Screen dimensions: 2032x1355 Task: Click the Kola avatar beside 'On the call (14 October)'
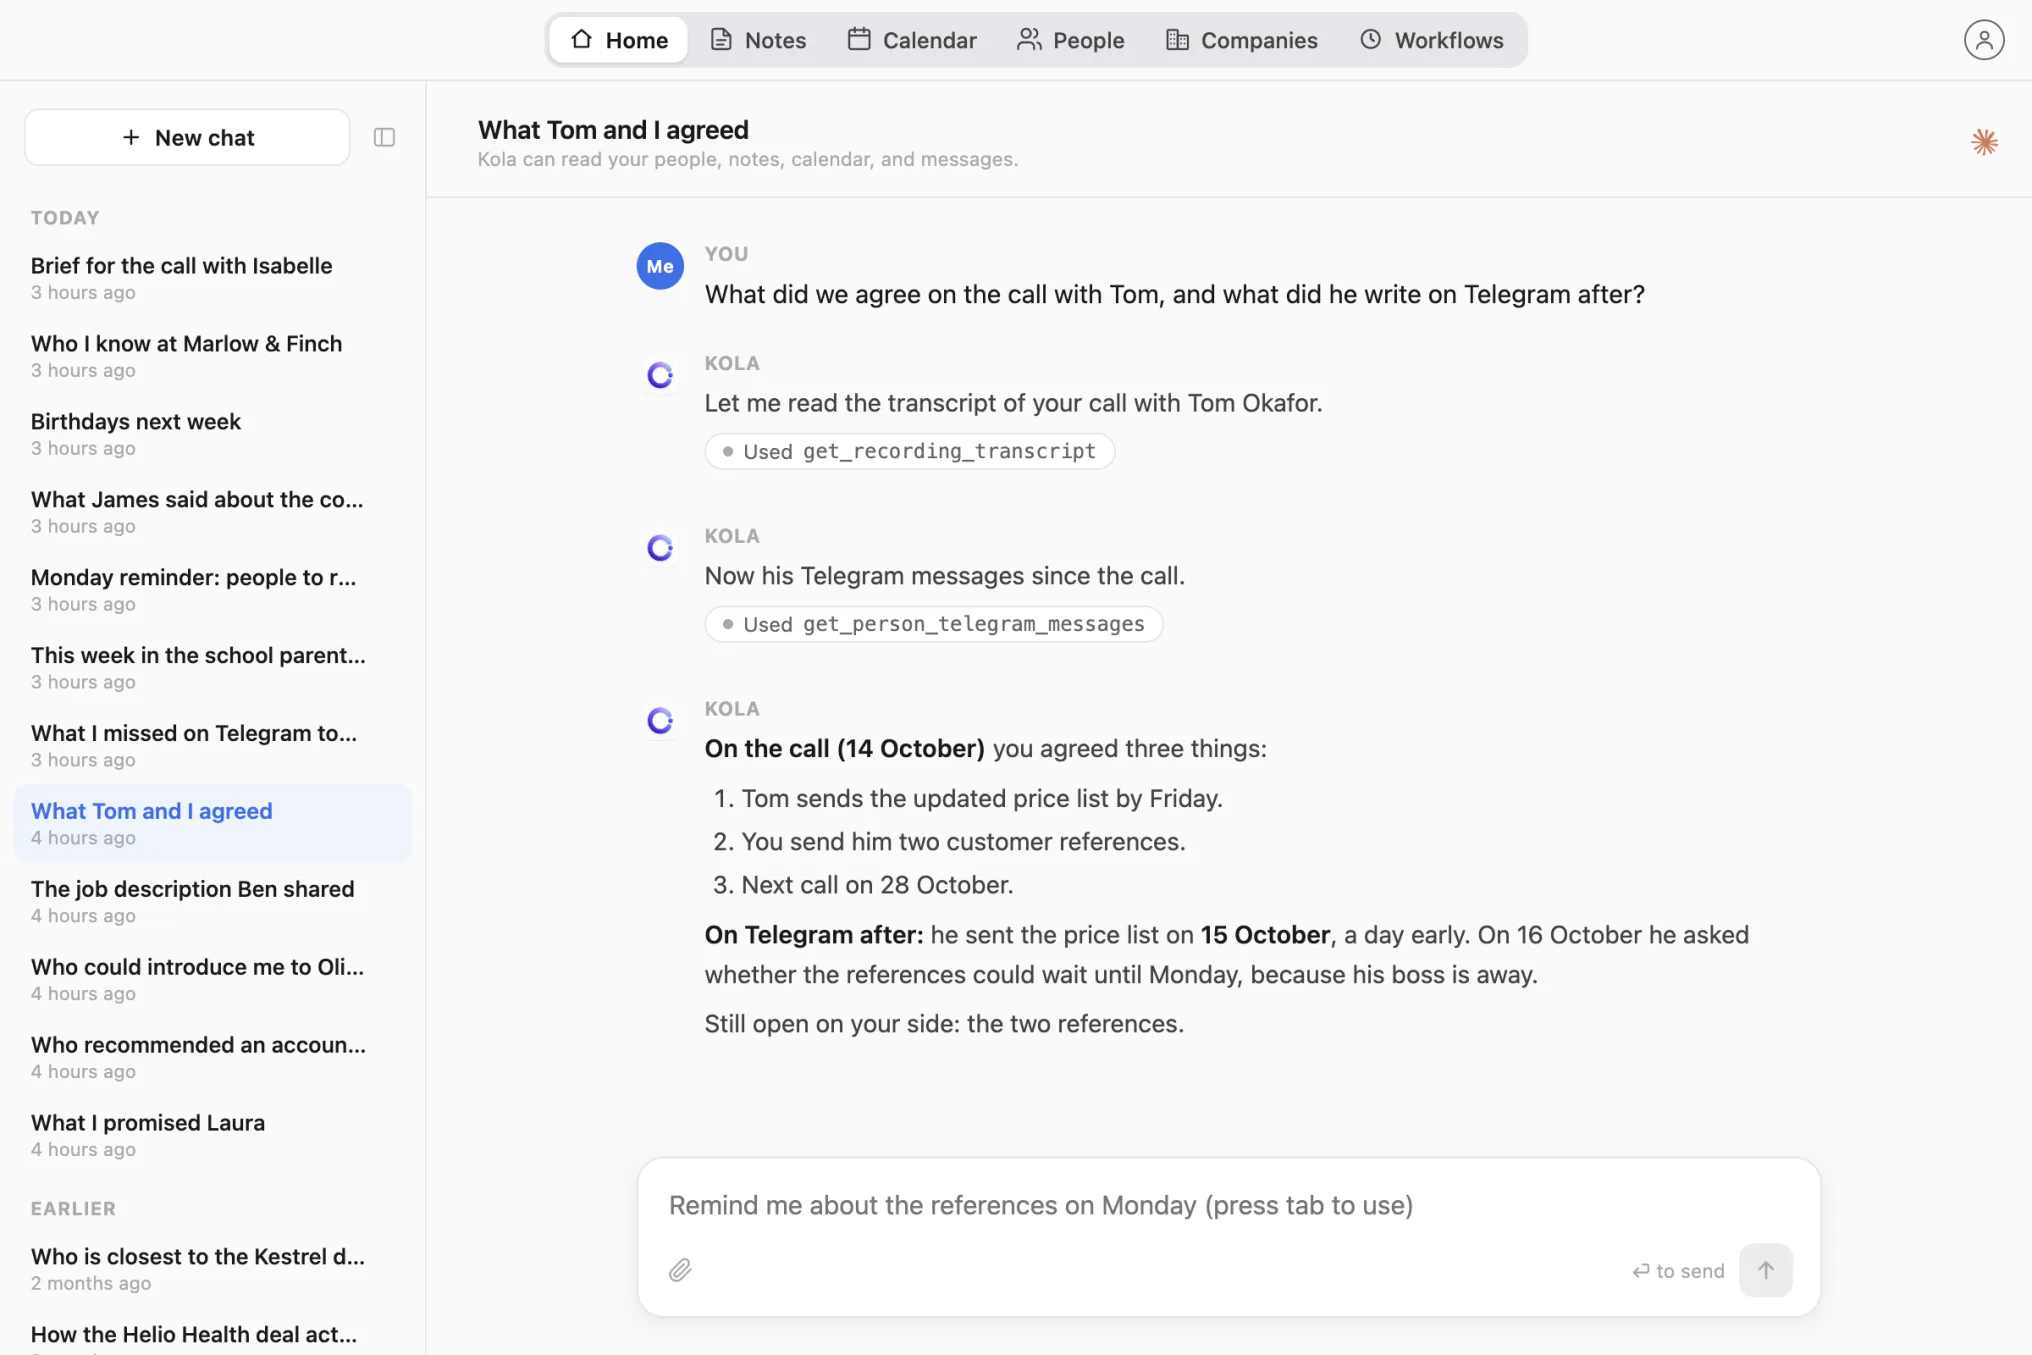pyautogui.click(x=660, y=721)
